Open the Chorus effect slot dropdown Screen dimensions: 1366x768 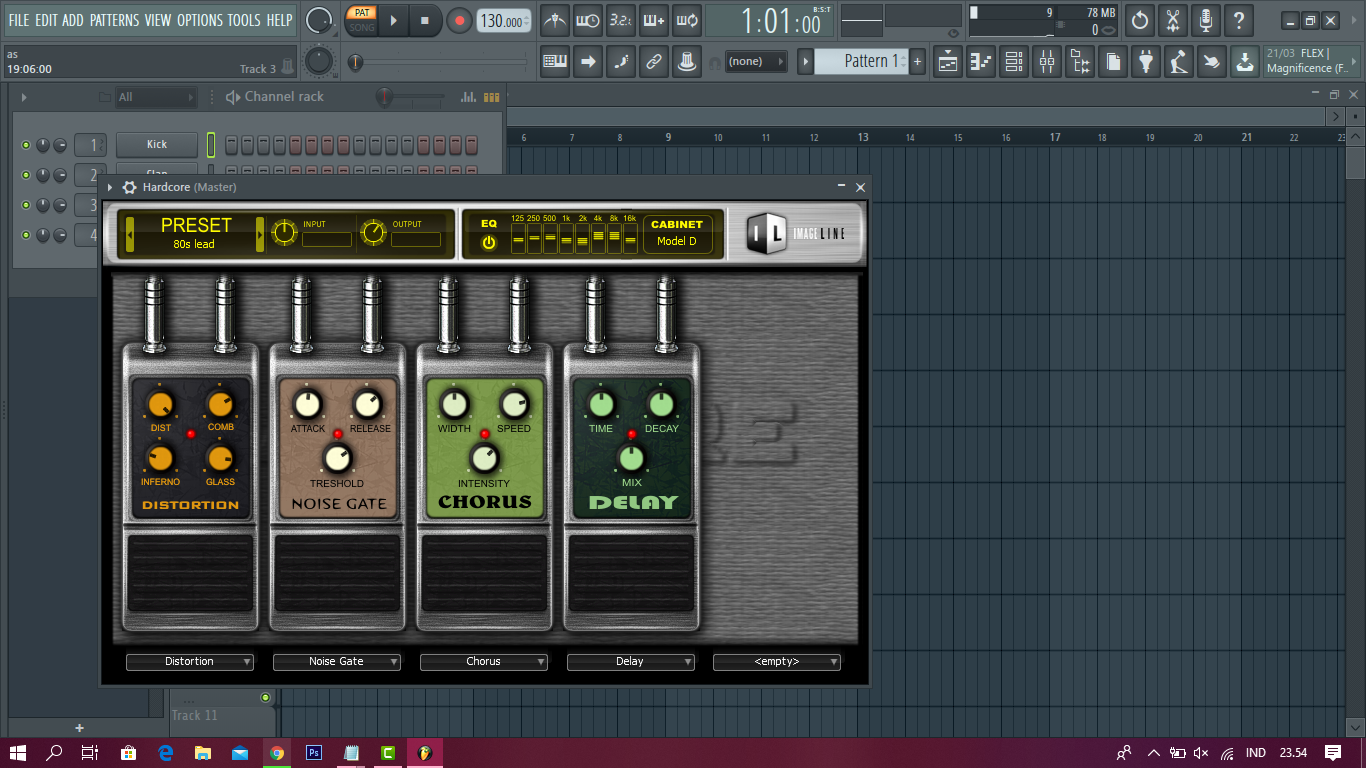point(484,662)
